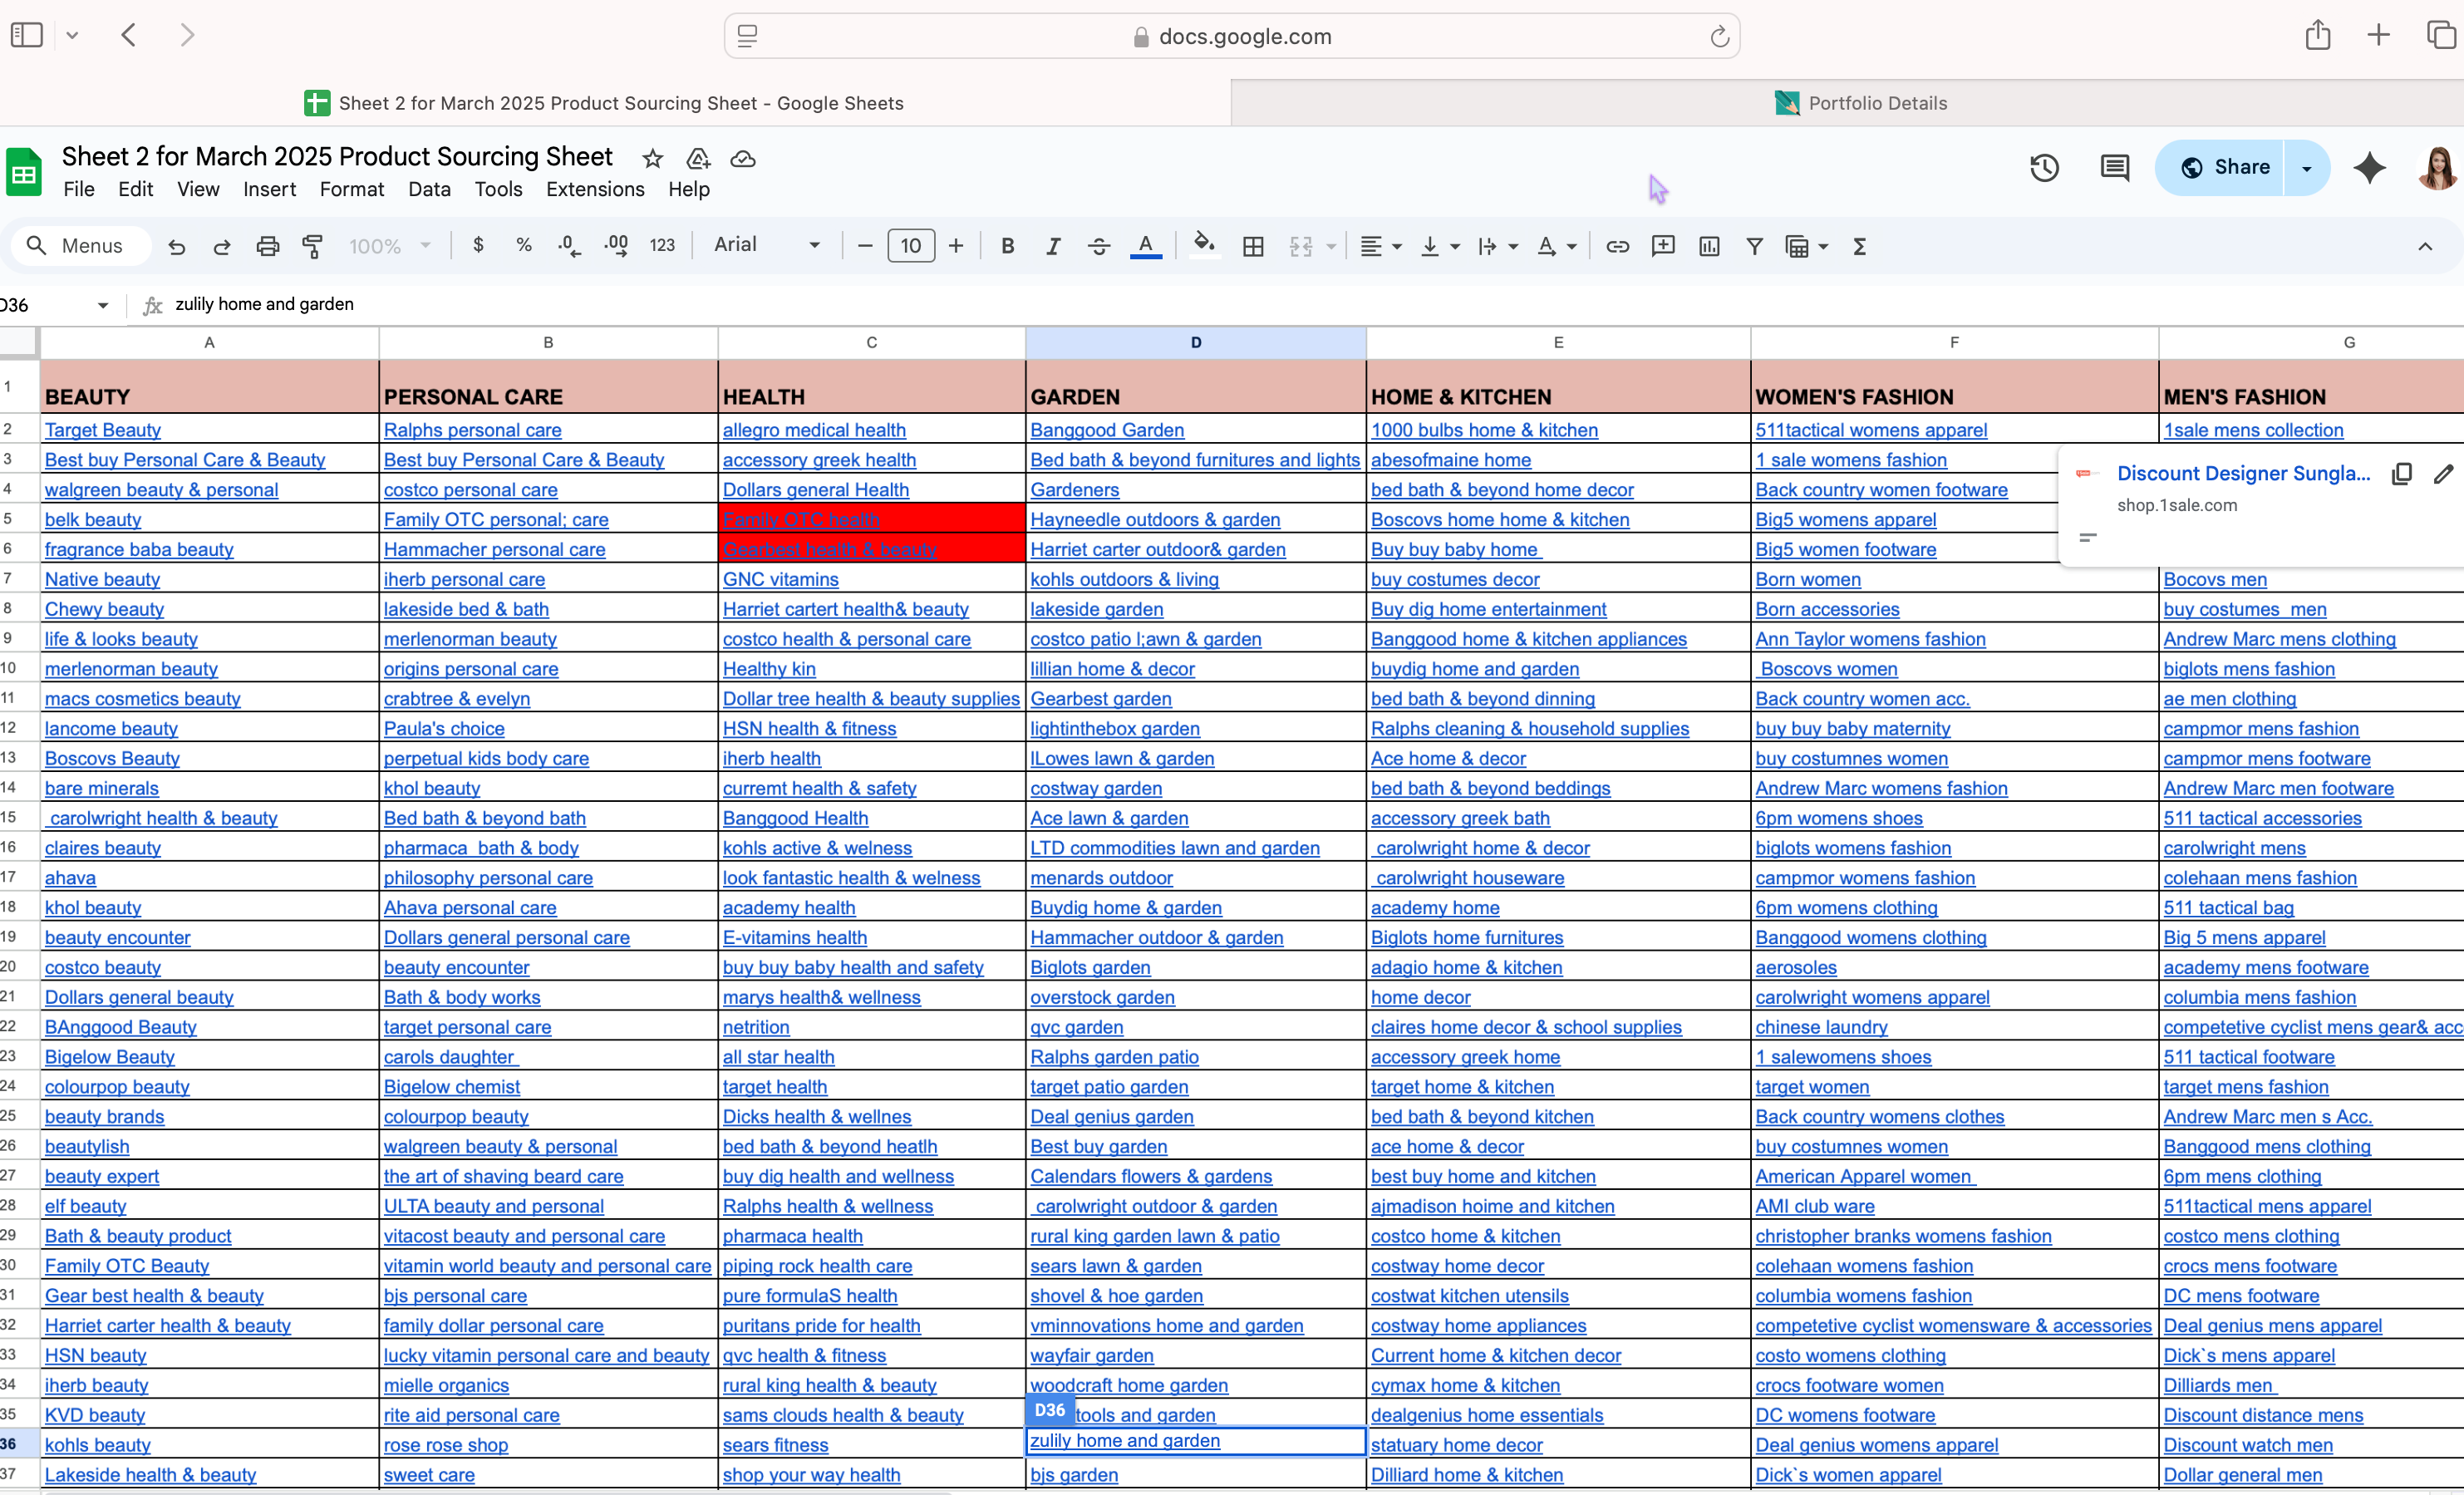Image resolution: width=2464 pixels, height=1495 pixels.
Task: Open the Target Beauty link
Action: [103, 430]
